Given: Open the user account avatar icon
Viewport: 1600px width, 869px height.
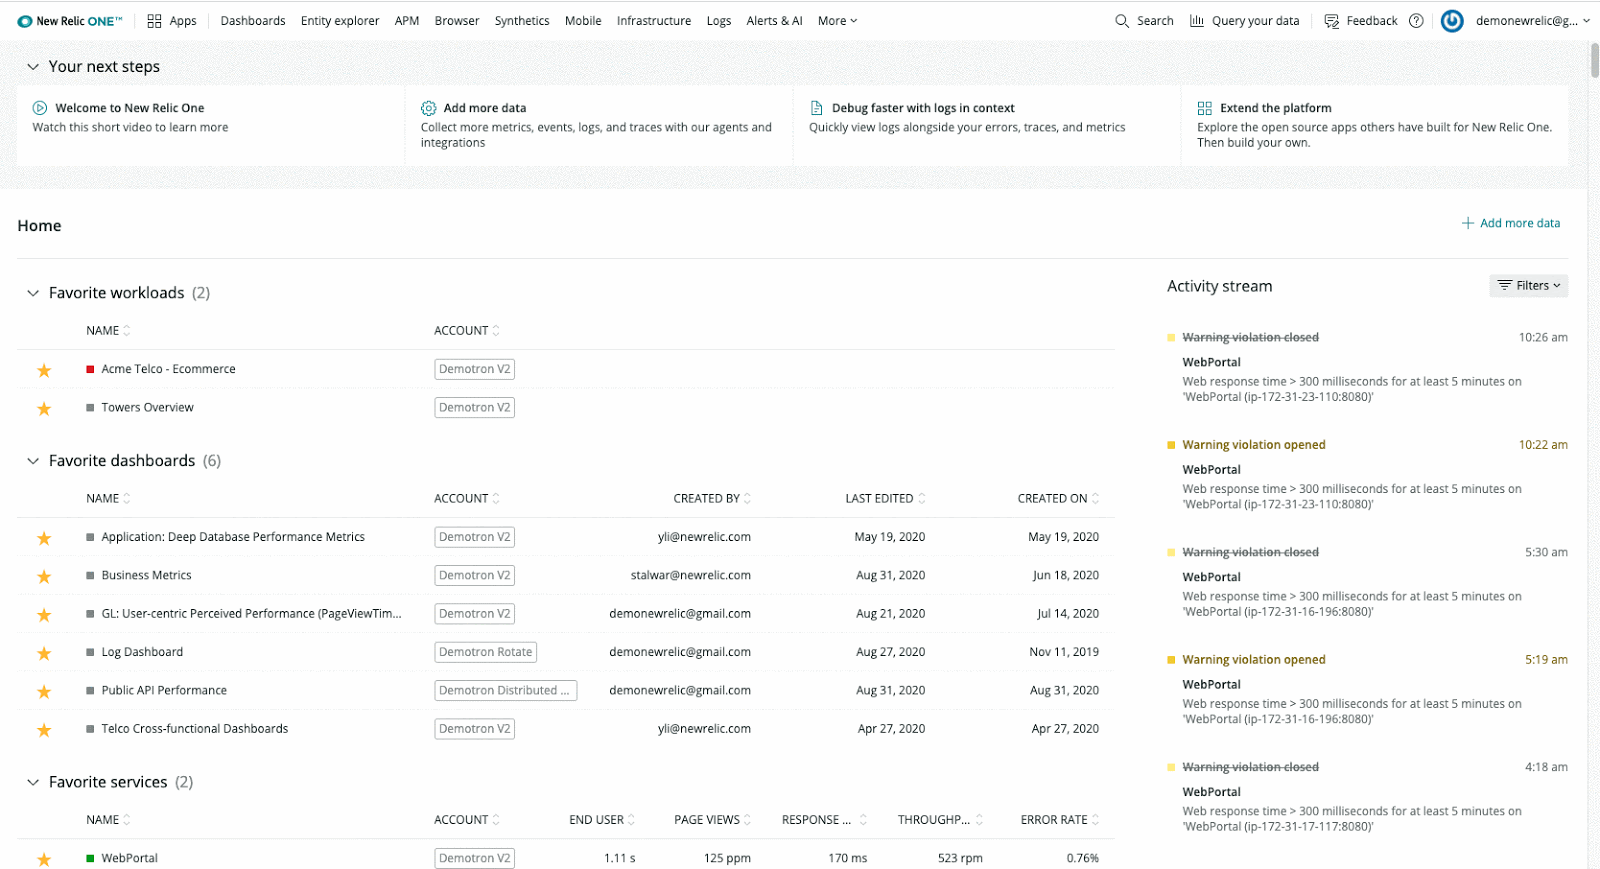Looking at the screenshot, I should point(1452,21).
